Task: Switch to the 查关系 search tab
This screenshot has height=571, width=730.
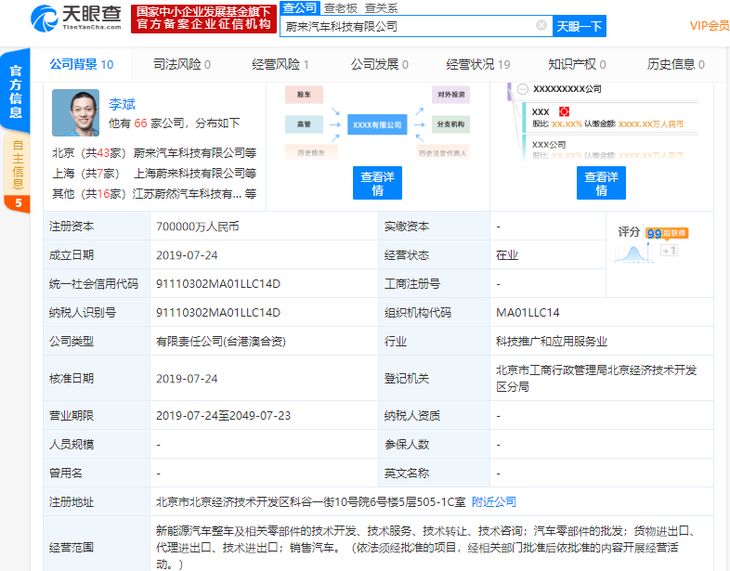Action: pyautogui.click(x=381, y=8)
